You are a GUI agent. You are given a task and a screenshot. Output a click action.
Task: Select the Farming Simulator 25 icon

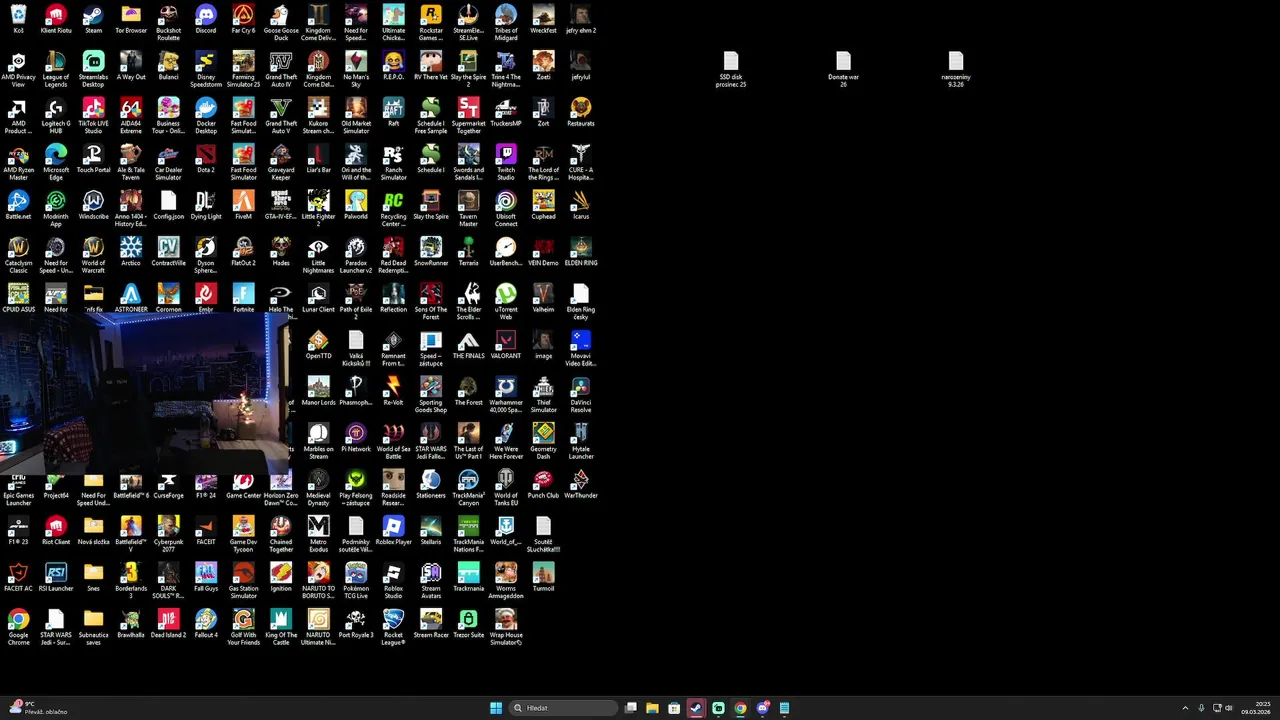tap(243, 69)
